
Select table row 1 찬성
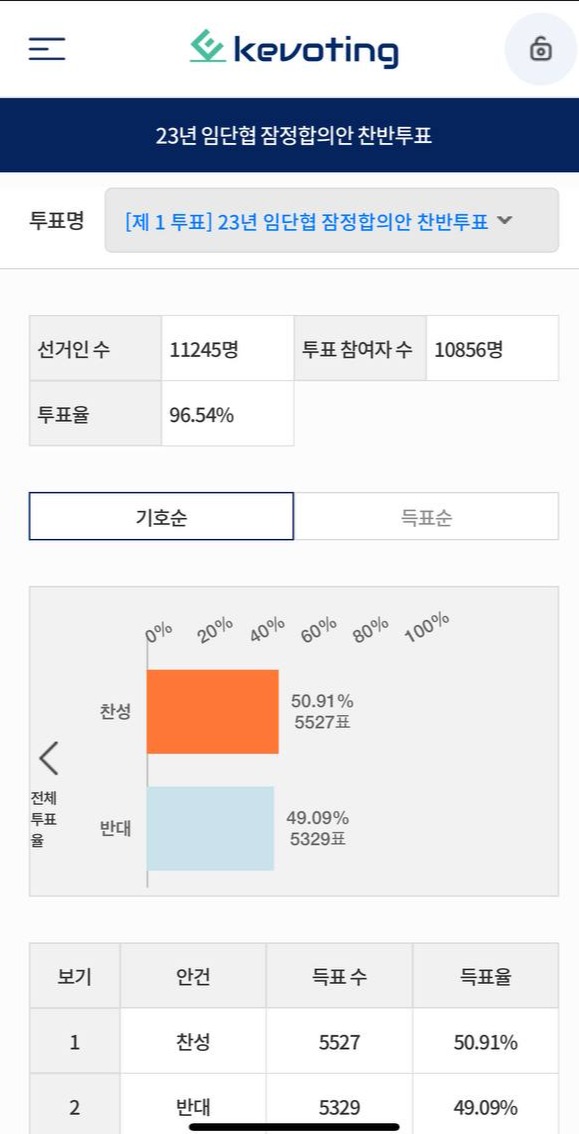pos(294,1042)
